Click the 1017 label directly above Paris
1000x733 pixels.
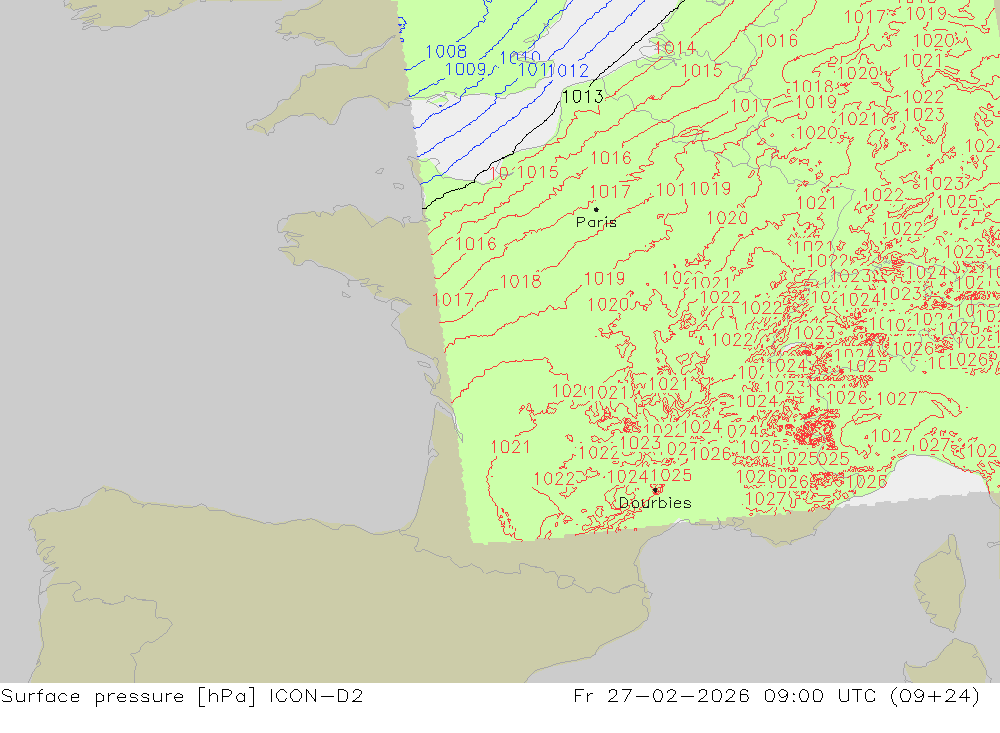click(610, 191)
